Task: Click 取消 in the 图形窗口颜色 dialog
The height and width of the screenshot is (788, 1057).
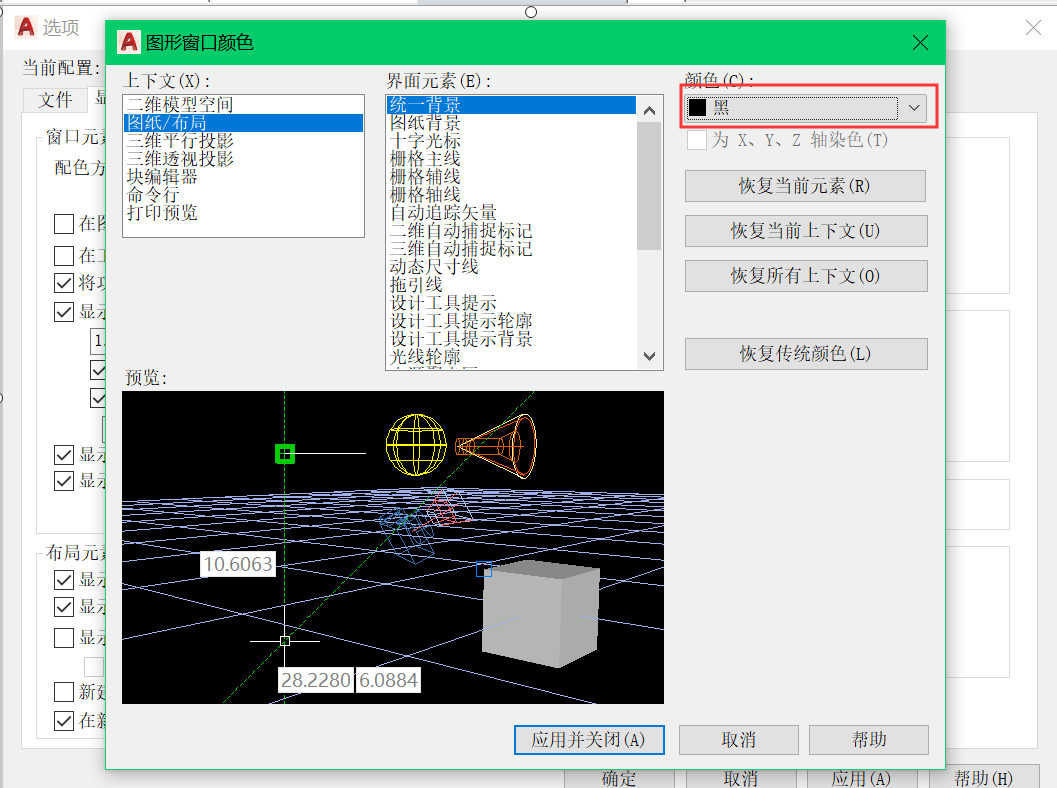Action: 738,740
